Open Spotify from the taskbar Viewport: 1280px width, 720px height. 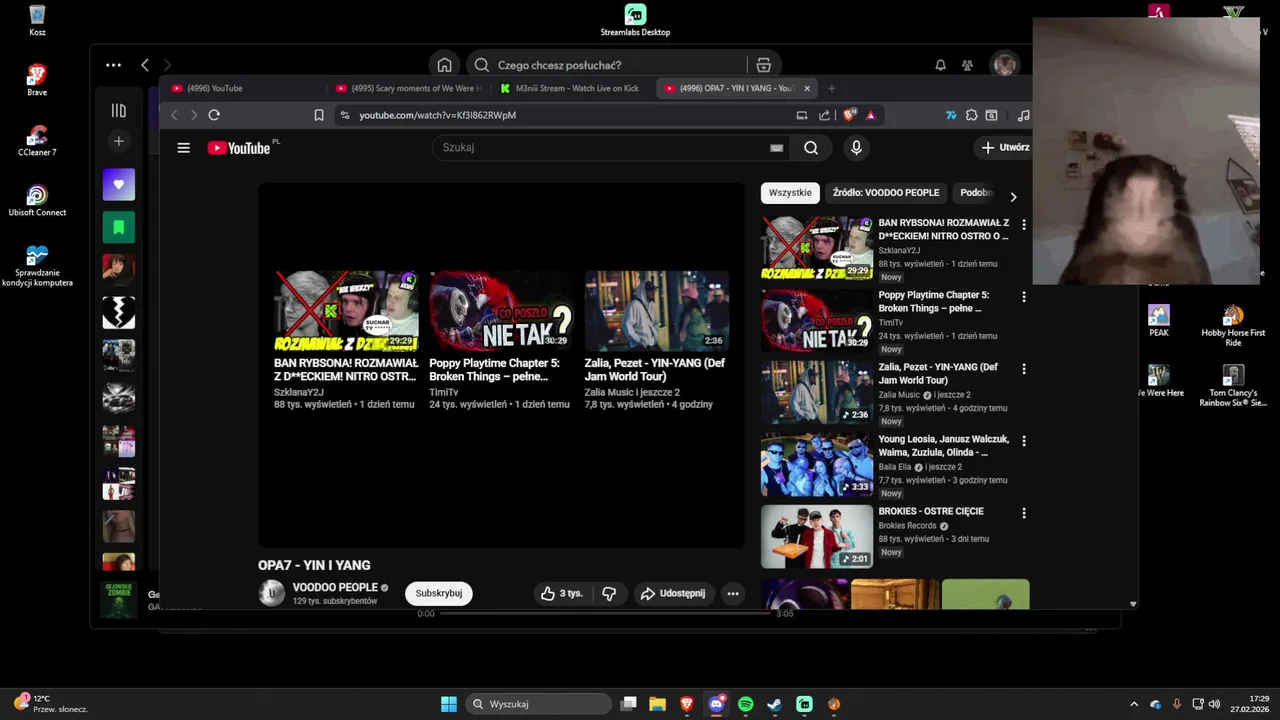coord(745,704)
